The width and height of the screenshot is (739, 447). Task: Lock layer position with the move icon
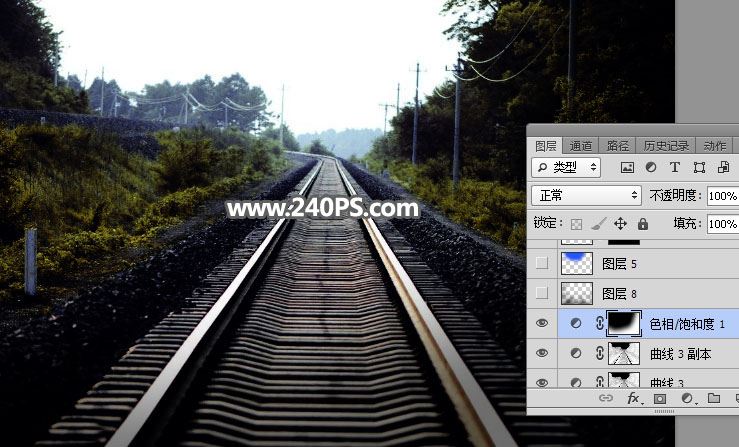click(x=620, y=224)
